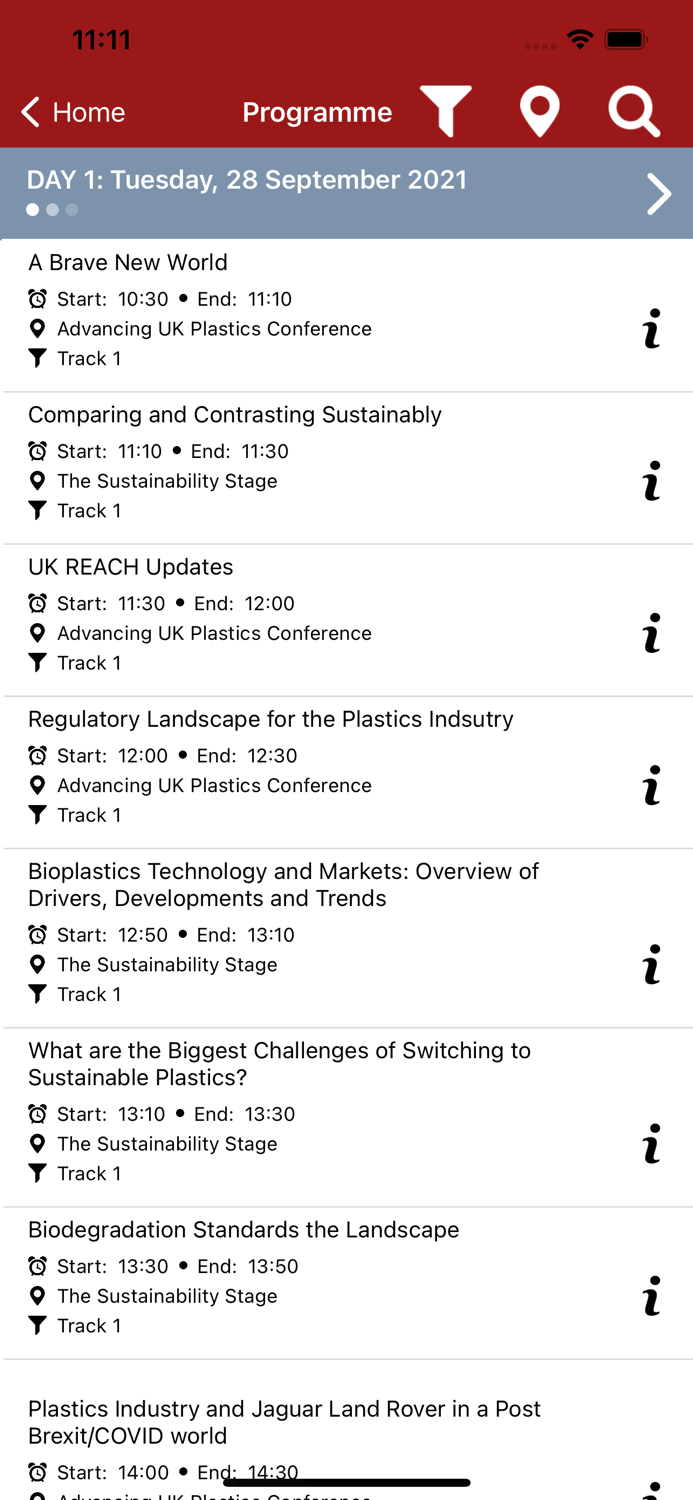Select Biodegradation Standards the Landscape title

[x=244, y=1230]
